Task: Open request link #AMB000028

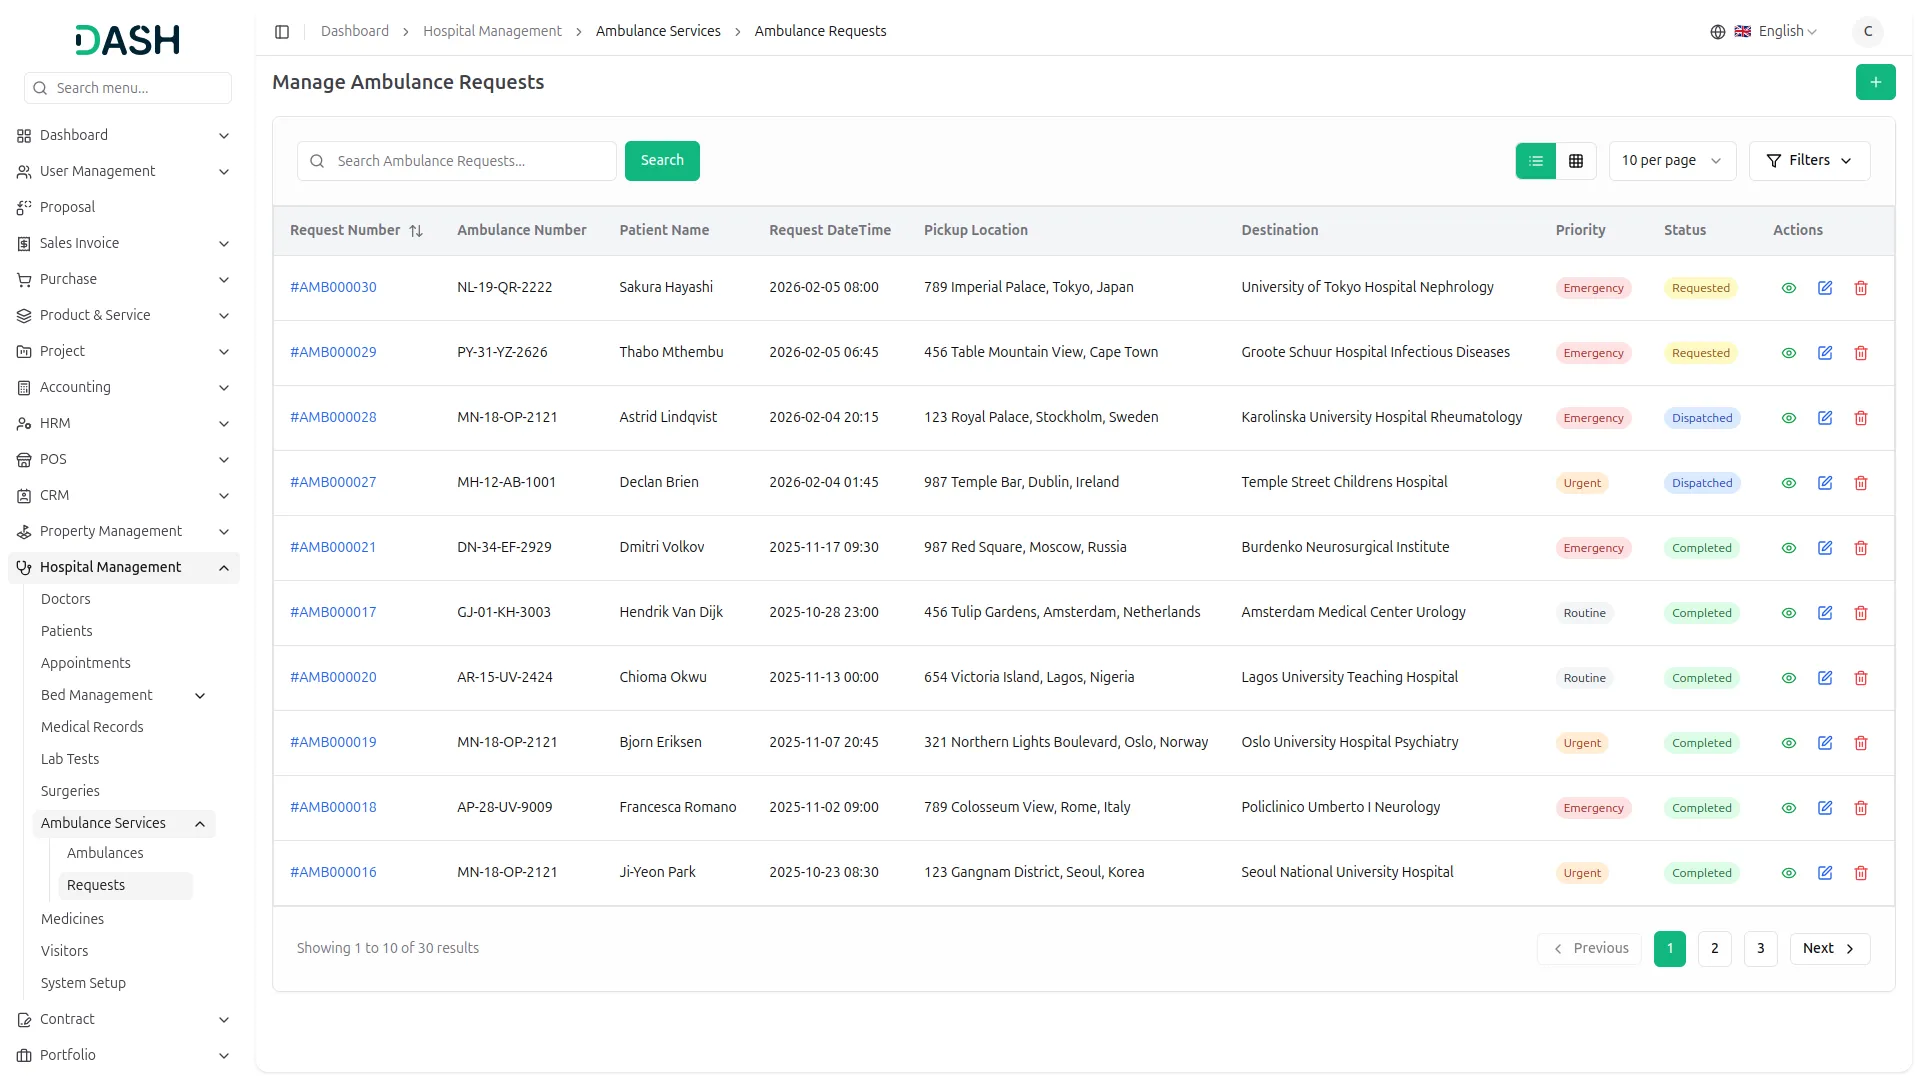Action: (x=333, y=417)
